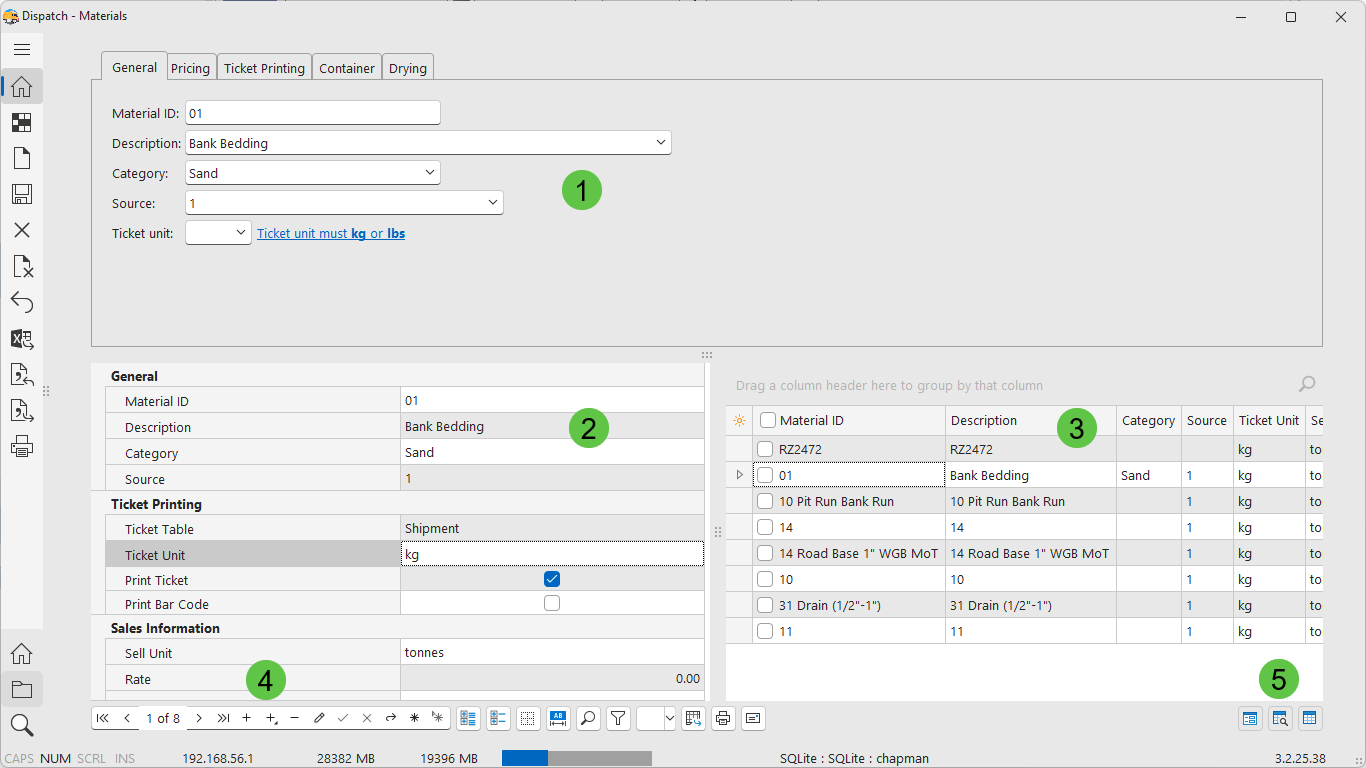
Task: Click the magnifier Find icon in bottom toolbar
Action: point(588,718)
